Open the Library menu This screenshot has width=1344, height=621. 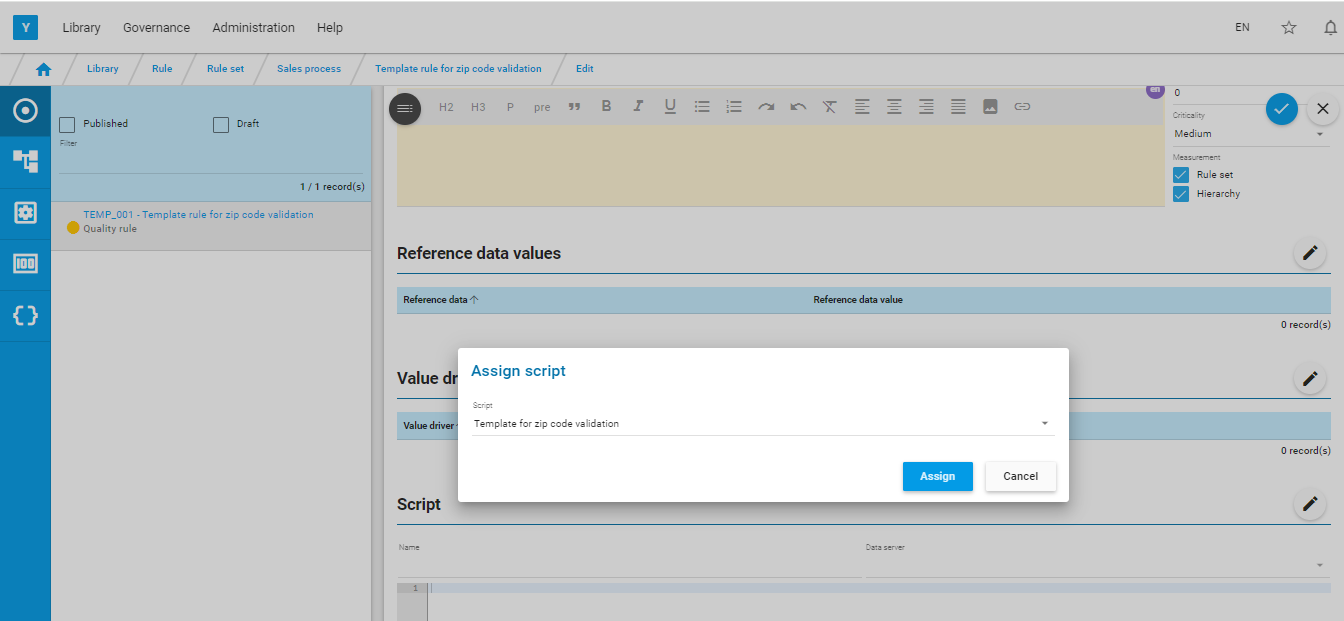pos(81,28)
